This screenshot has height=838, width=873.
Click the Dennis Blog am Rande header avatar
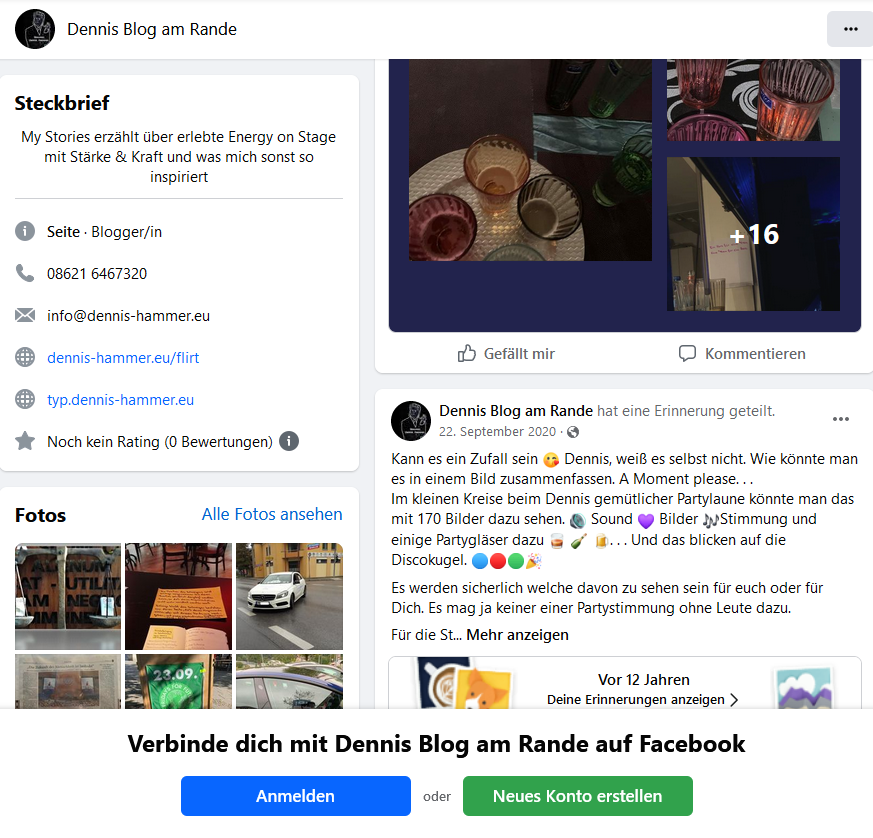pyautogui.click(x=35, y=29)
